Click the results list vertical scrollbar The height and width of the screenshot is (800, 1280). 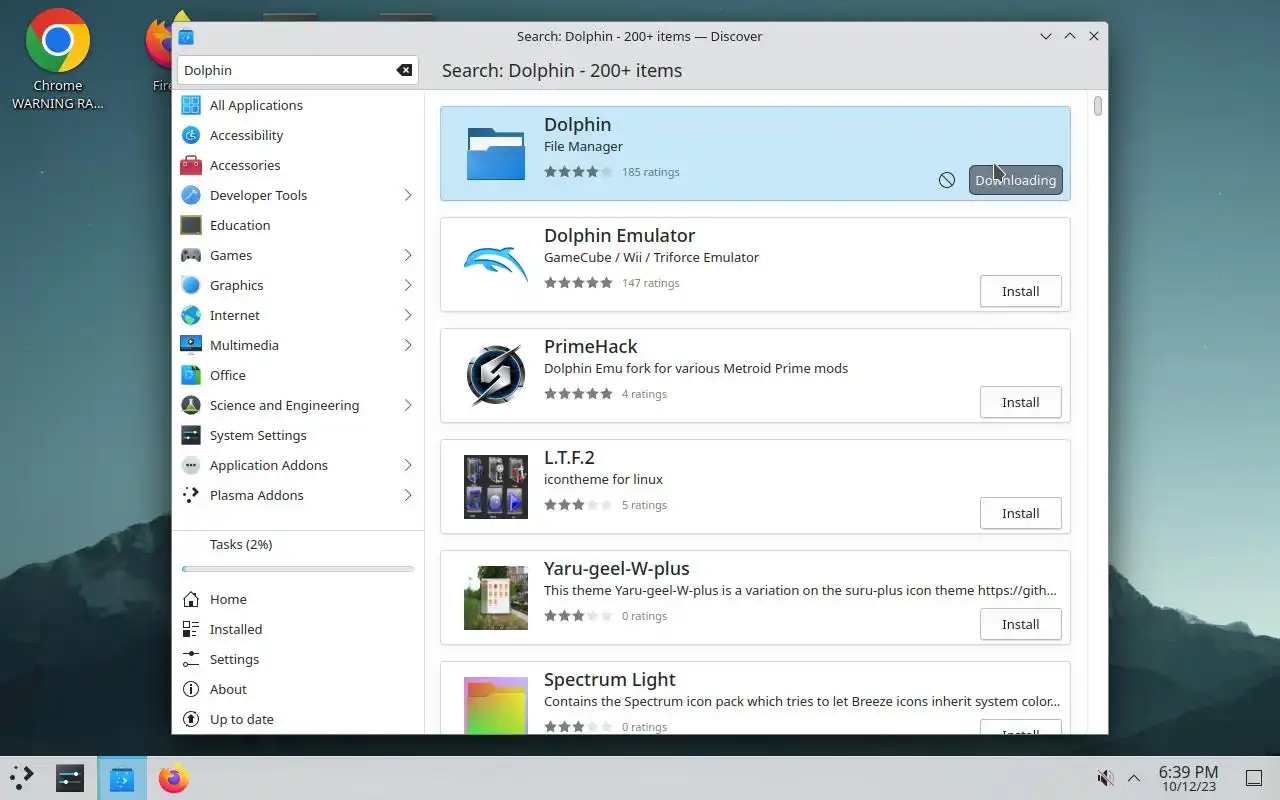pos(1098,106)
